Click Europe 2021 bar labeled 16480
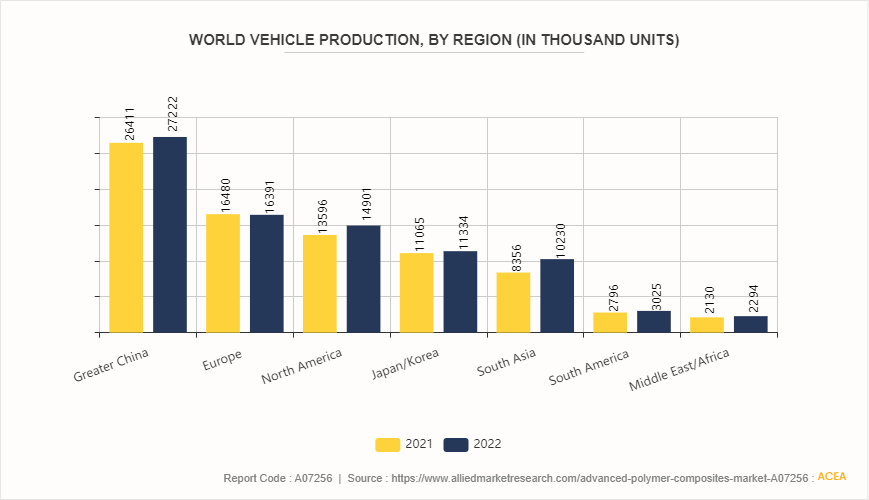Viewport: 869px width, 500px height. coord(223,273)
